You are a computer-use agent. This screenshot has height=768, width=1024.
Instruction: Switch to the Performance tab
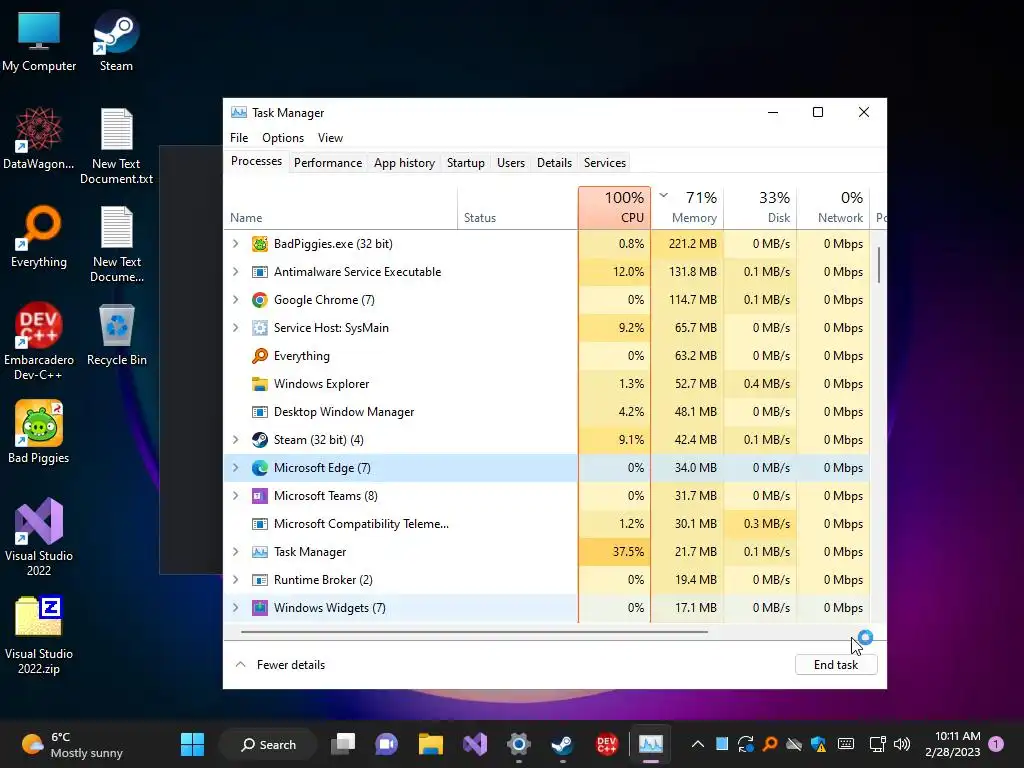(x=328, y=163)
